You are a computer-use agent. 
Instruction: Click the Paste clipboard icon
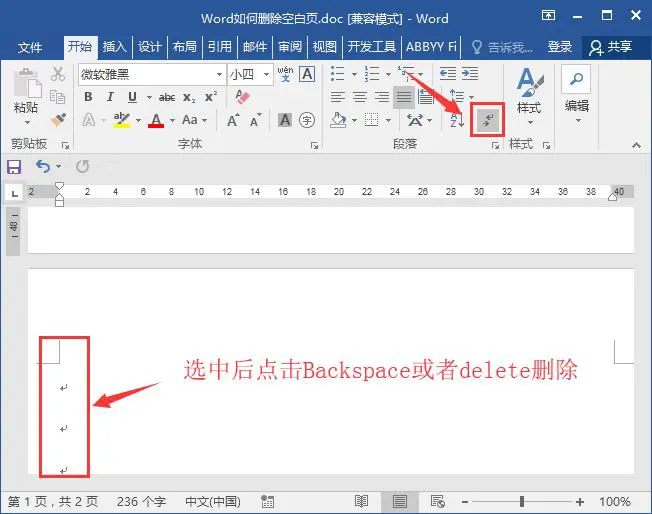click(x=27, y=83)
